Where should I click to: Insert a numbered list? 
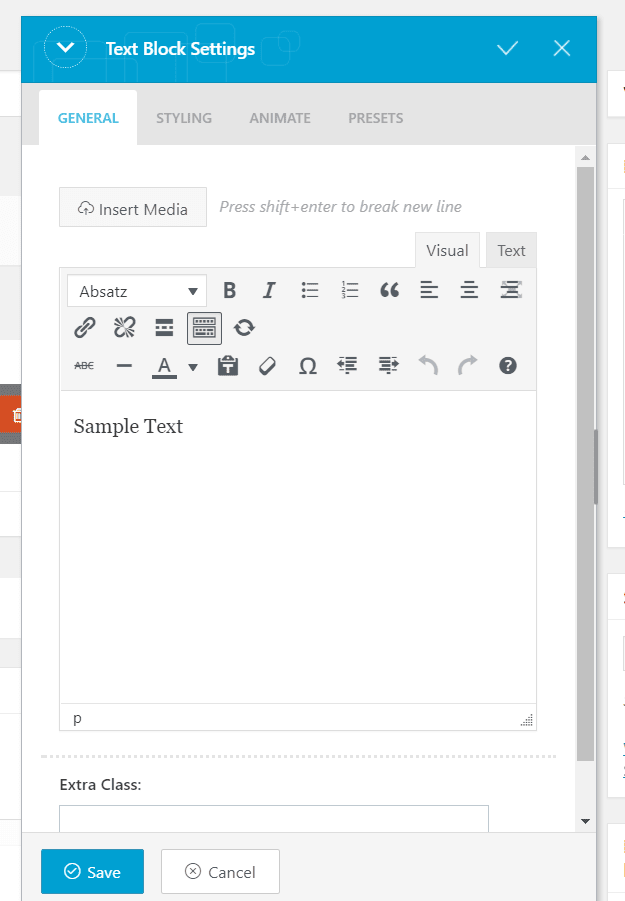(349, 291)
